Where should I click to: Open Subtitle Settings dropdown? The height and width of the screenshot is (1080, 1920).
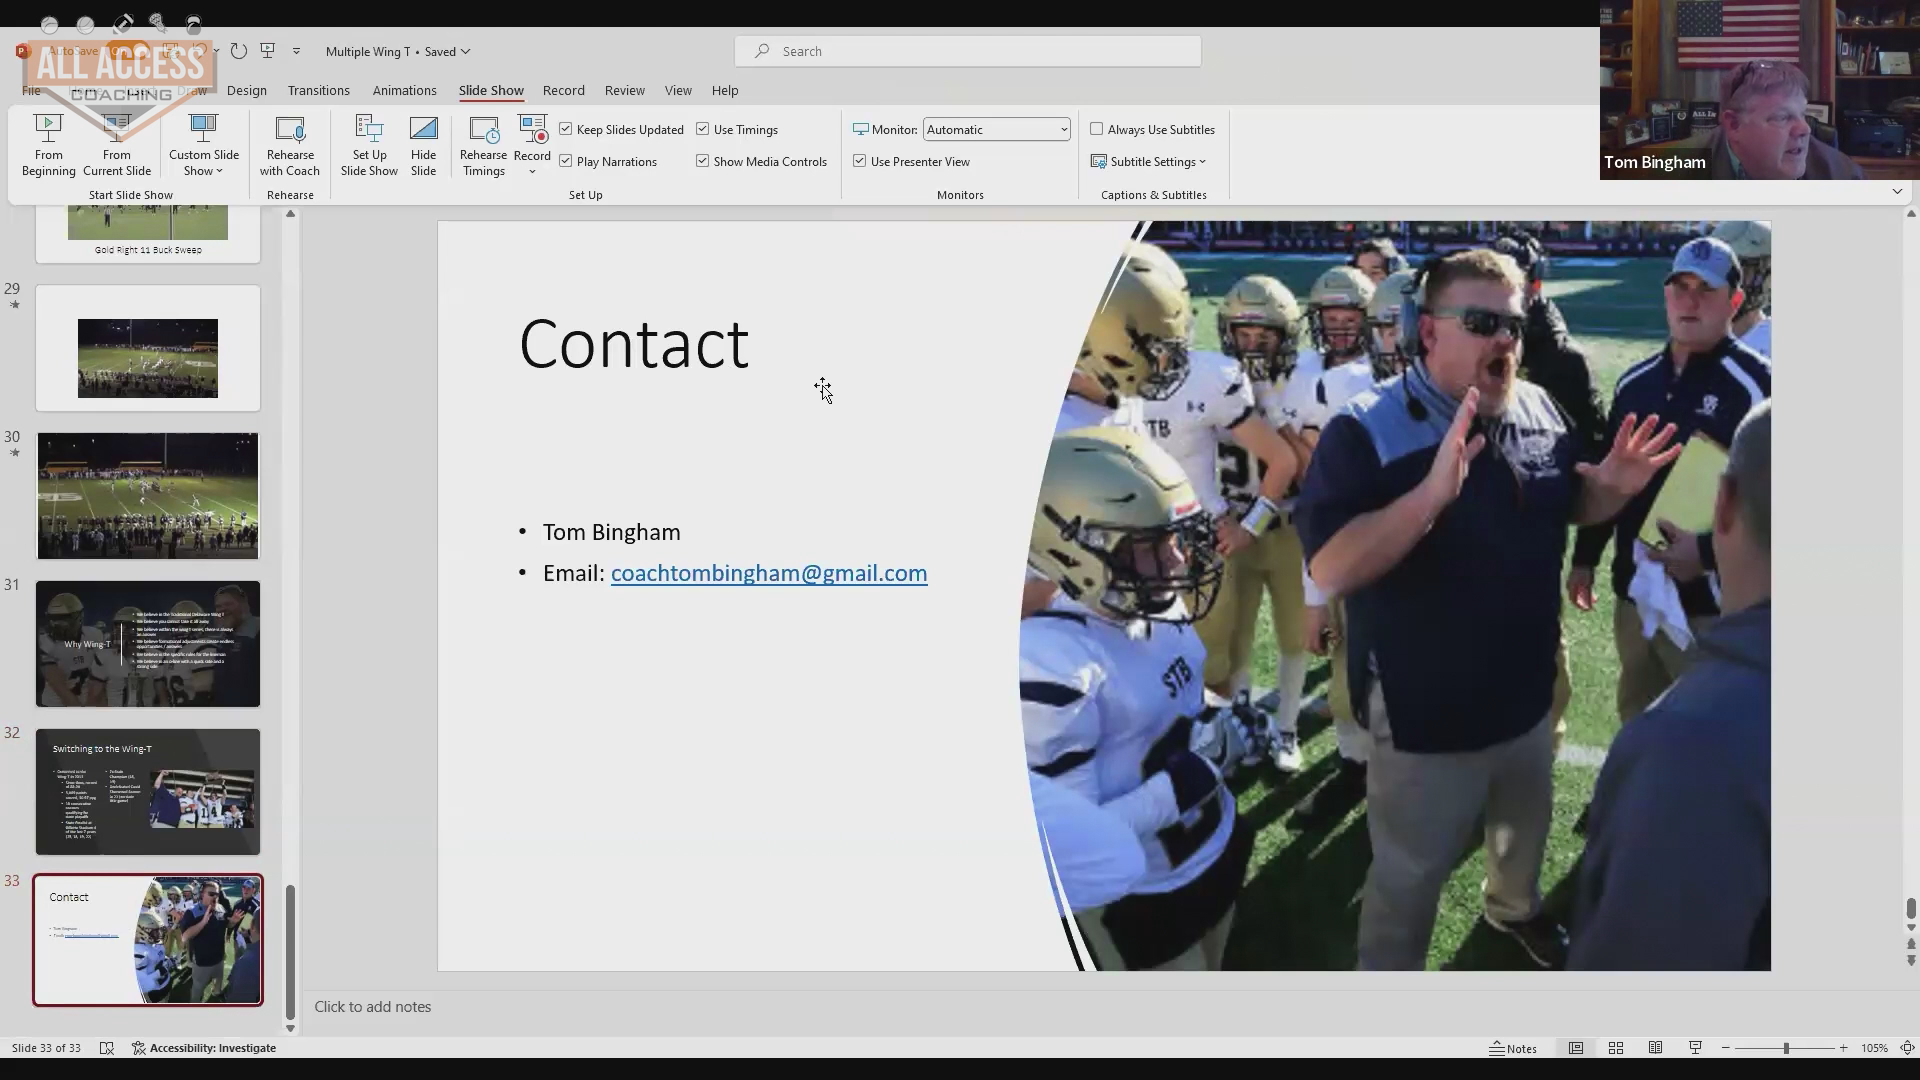[1148, 162]
